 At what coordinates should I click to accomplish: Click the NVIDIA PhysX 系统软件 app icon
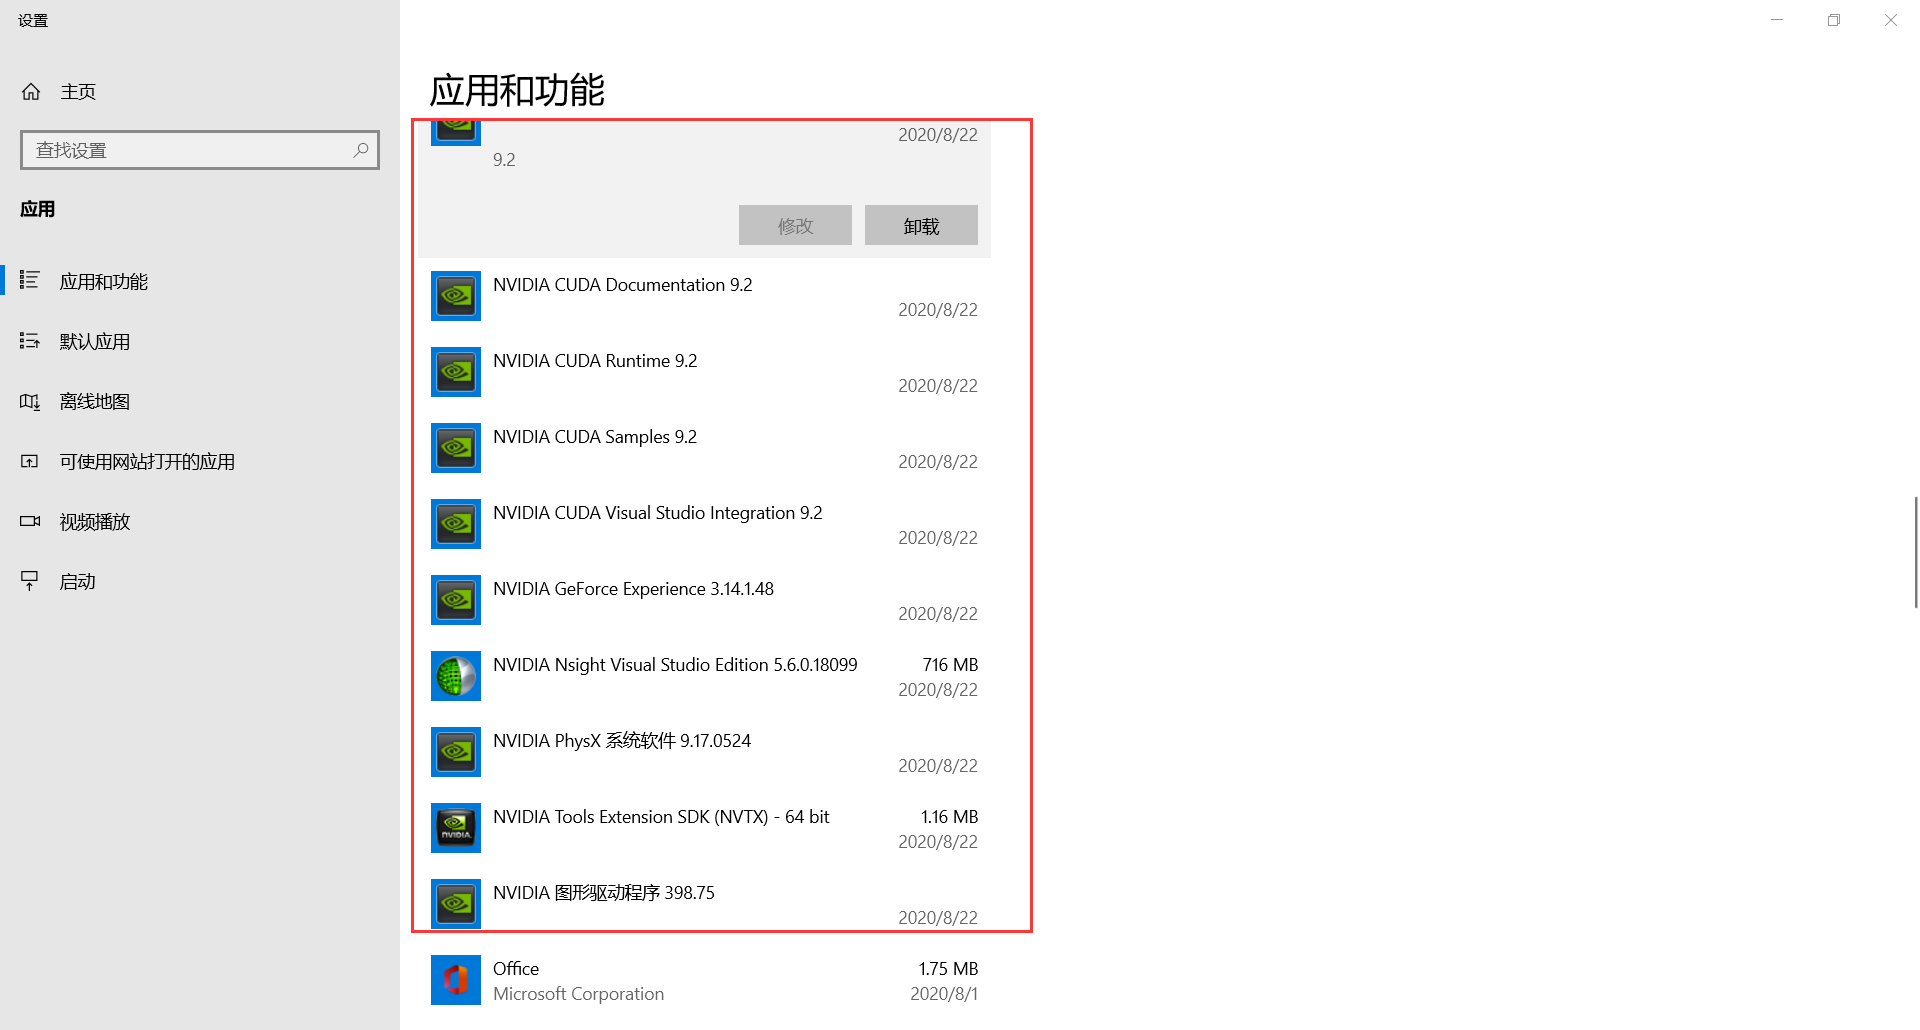[456, 752]
